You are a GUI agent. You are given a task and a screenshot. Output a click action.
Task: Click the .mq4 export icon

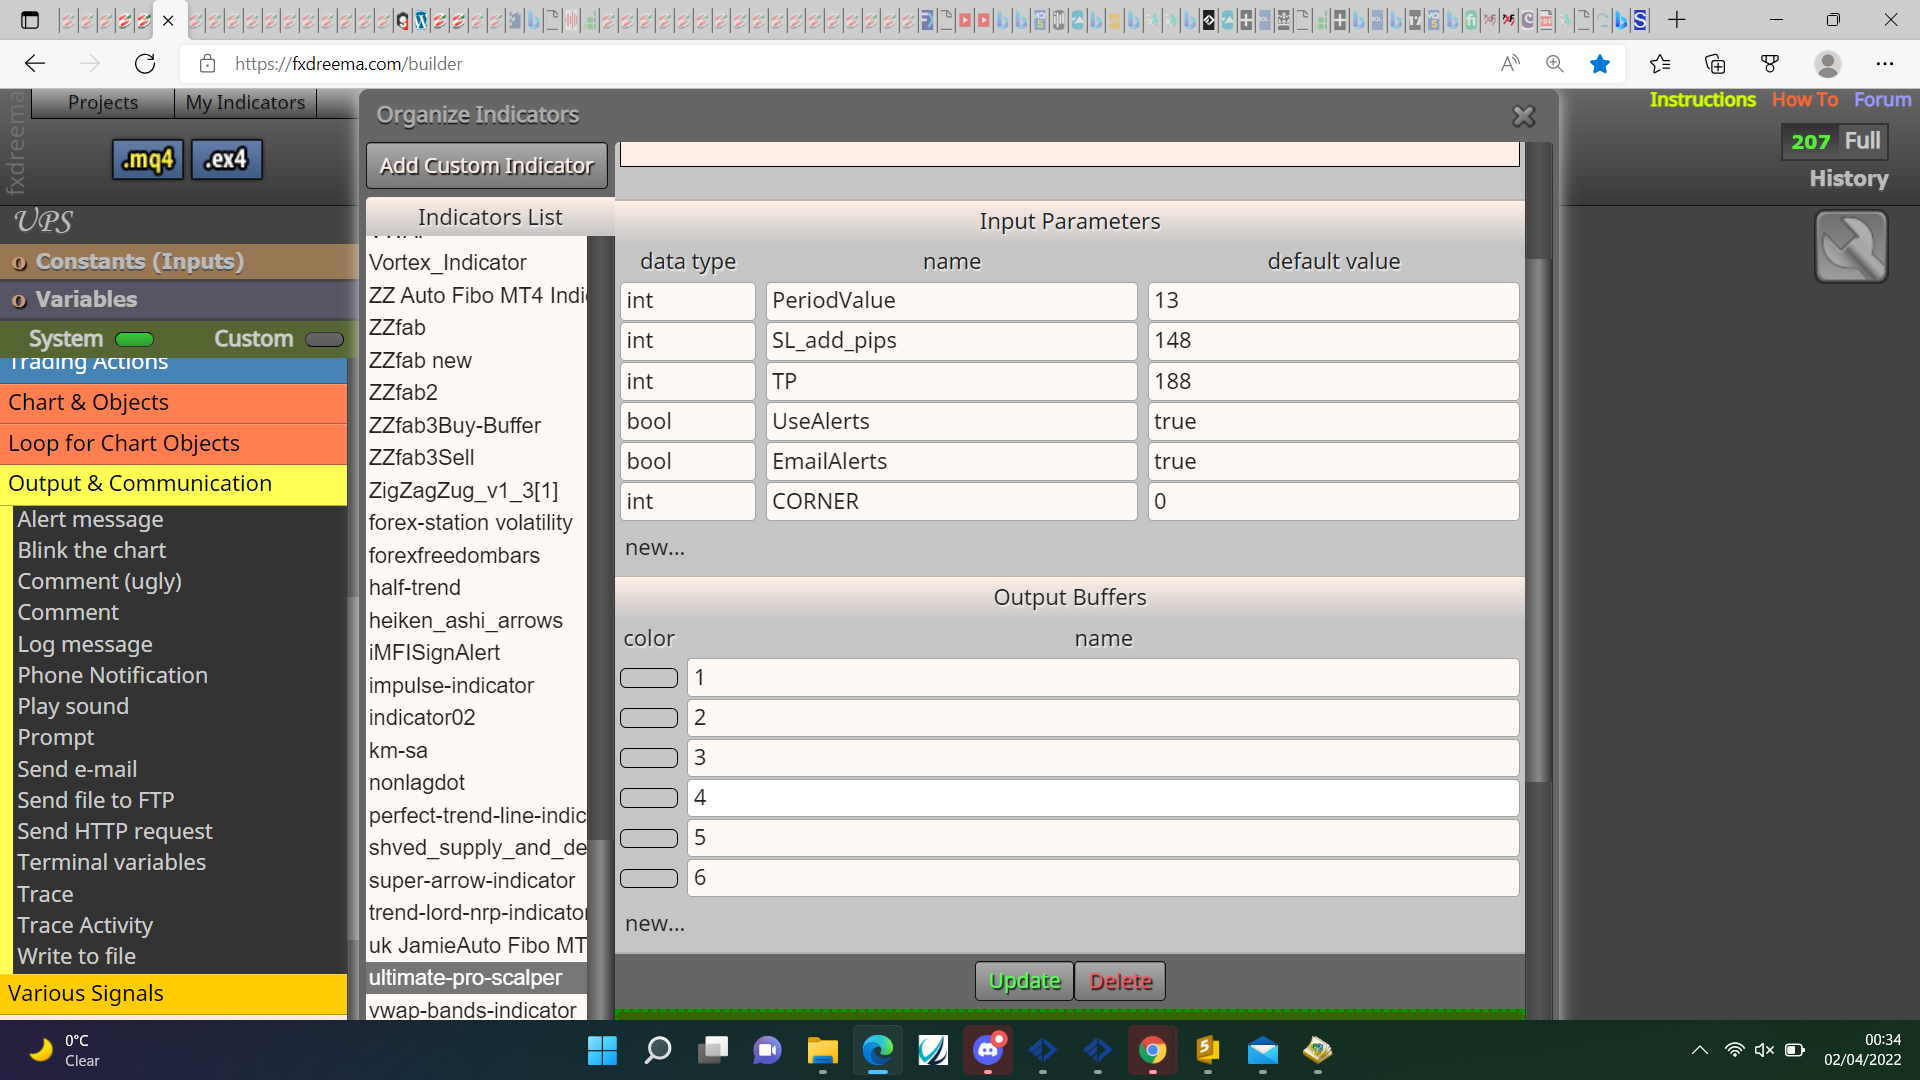148,160
